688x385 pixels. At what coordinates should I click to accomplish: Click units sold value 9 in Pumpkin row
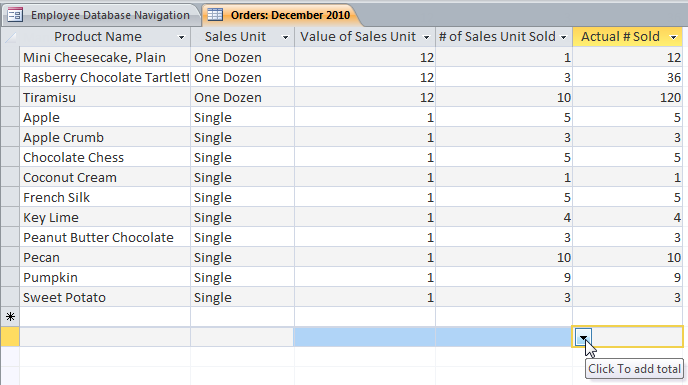pos(504,277)
